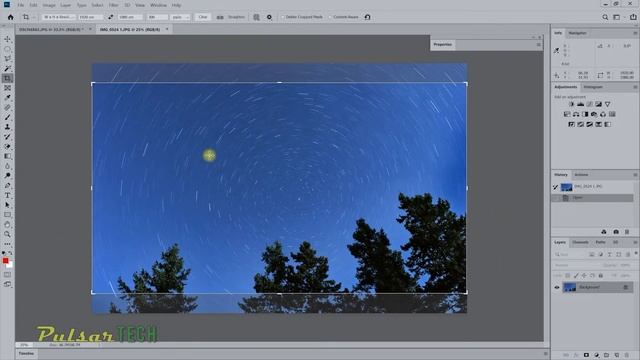Select the History Brush tool

point(7,137)
